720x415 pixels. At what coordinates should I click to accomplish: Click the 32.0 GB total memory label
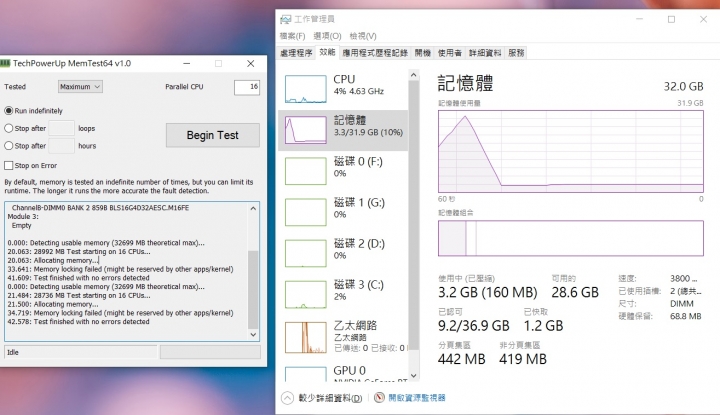[683, 86]
